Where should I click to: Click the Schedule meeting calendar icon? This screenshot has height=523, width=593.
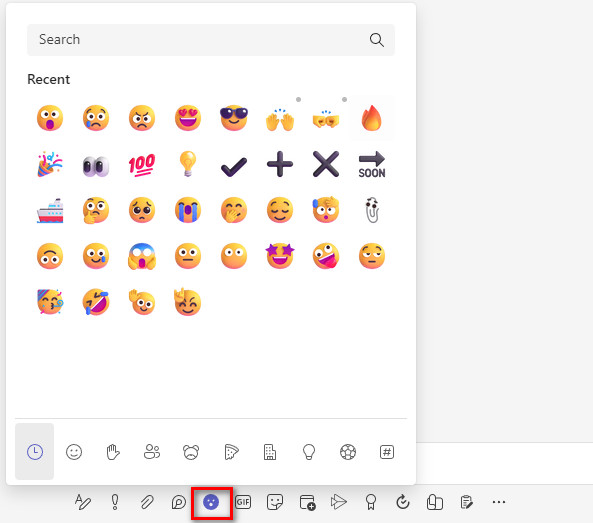[x=307, y=502]
